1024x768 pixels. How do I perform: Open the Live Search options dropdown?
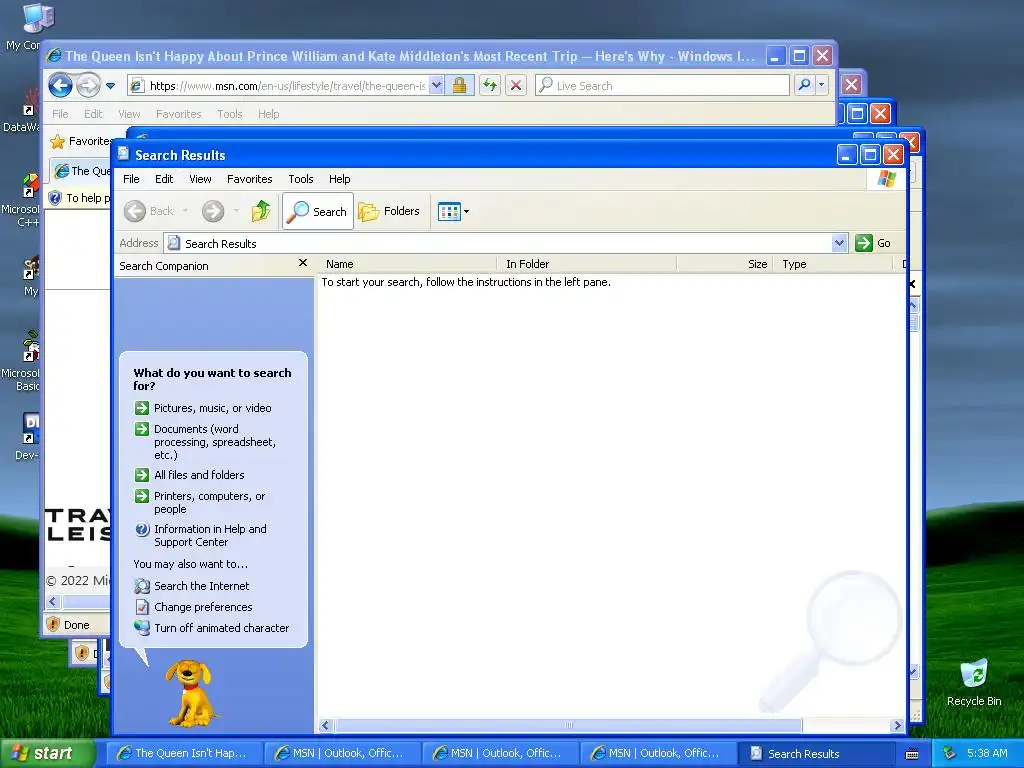(x=822, y=85)
